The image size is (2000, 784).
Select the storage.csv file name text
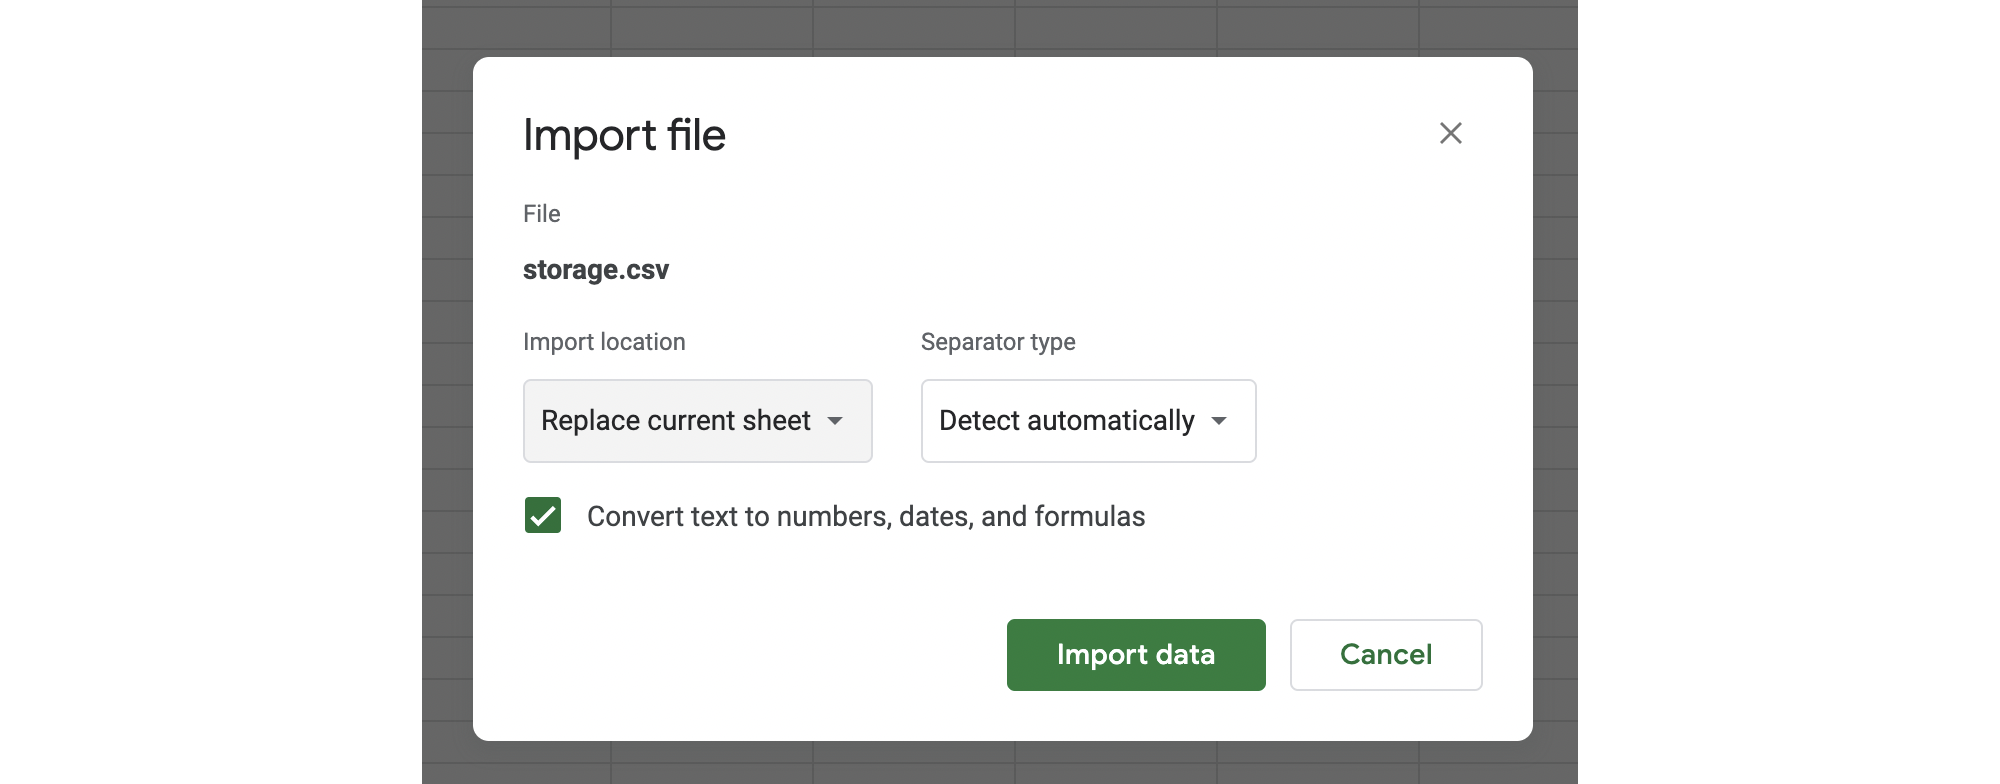pyautogui.click(x=596, y=270)
